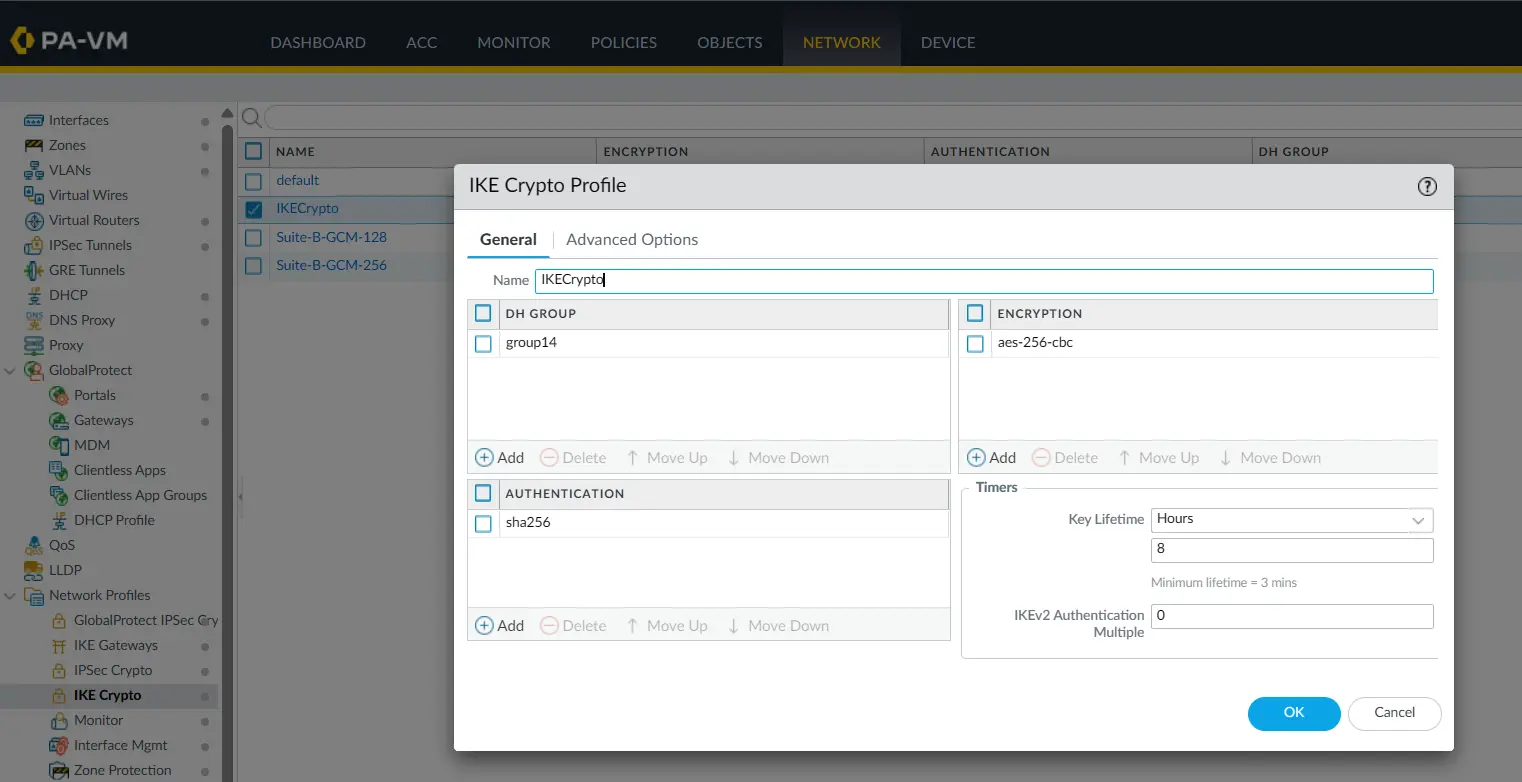Viewport: 1522px width, 782px height.
Task: Click the MDM icon
Action: [59, 445]
